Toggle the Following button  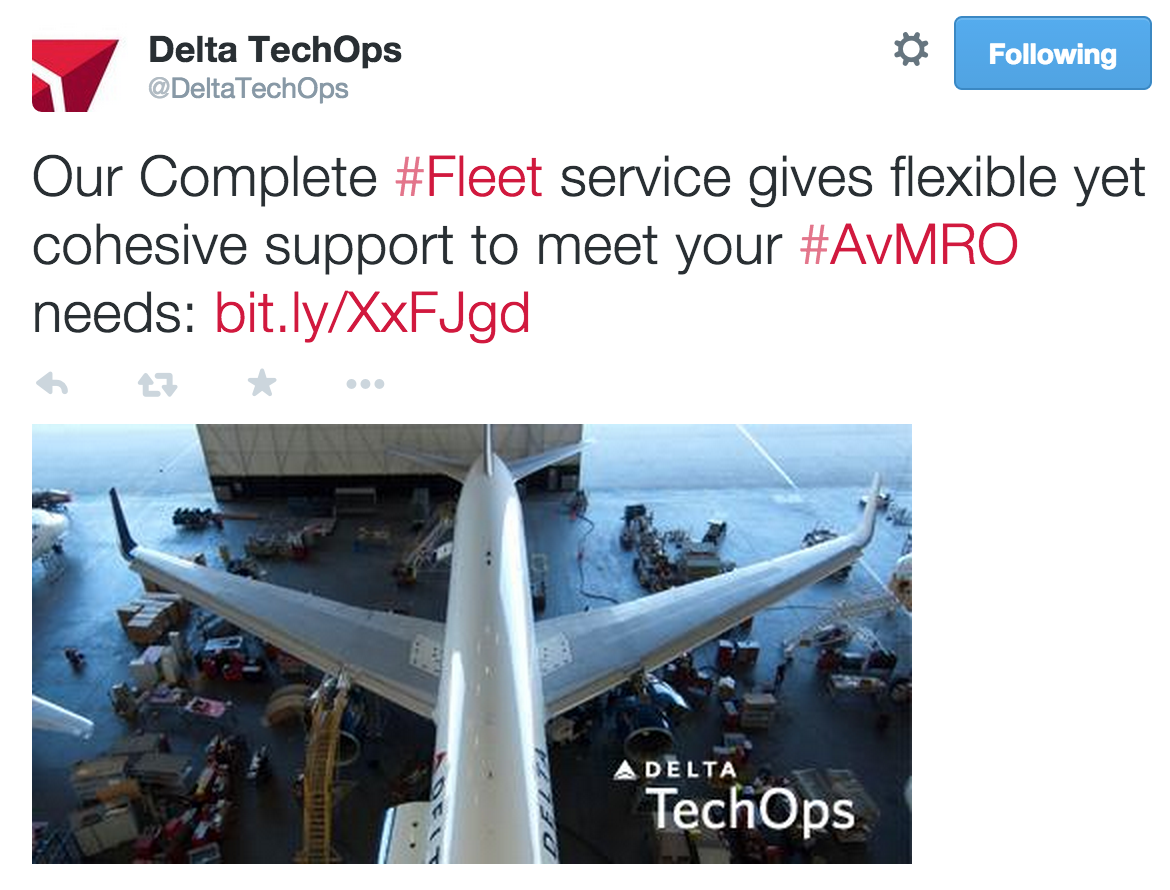1052,54
